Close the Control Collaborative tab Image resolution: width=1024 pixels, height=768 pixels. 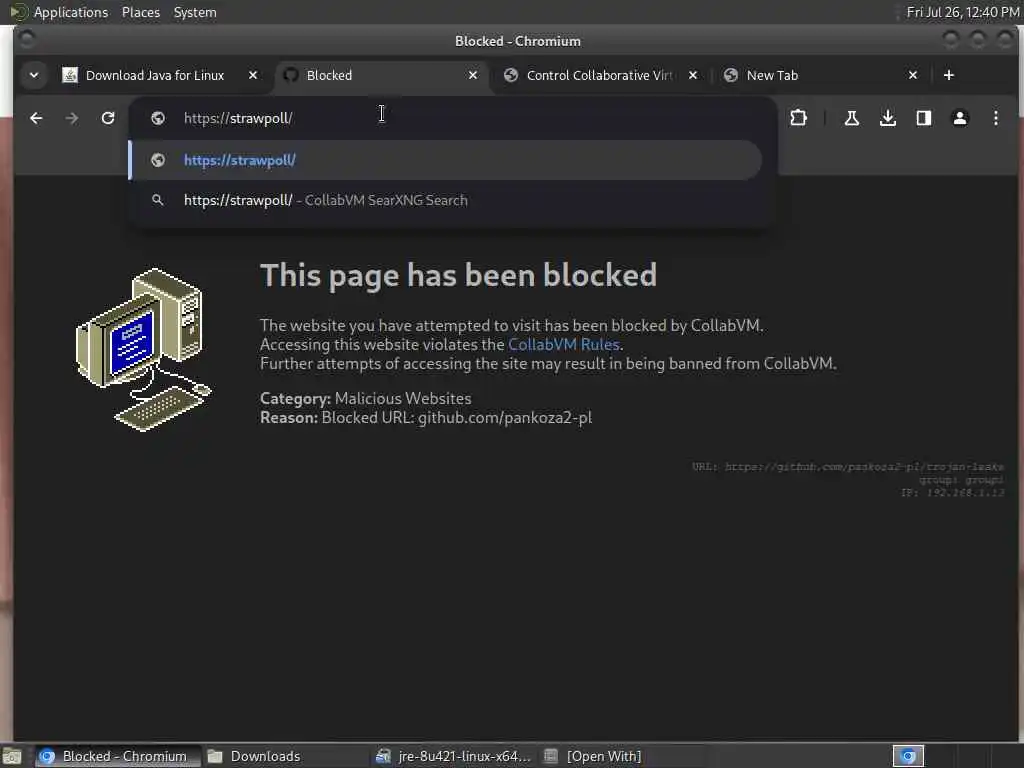coord(693,75)
